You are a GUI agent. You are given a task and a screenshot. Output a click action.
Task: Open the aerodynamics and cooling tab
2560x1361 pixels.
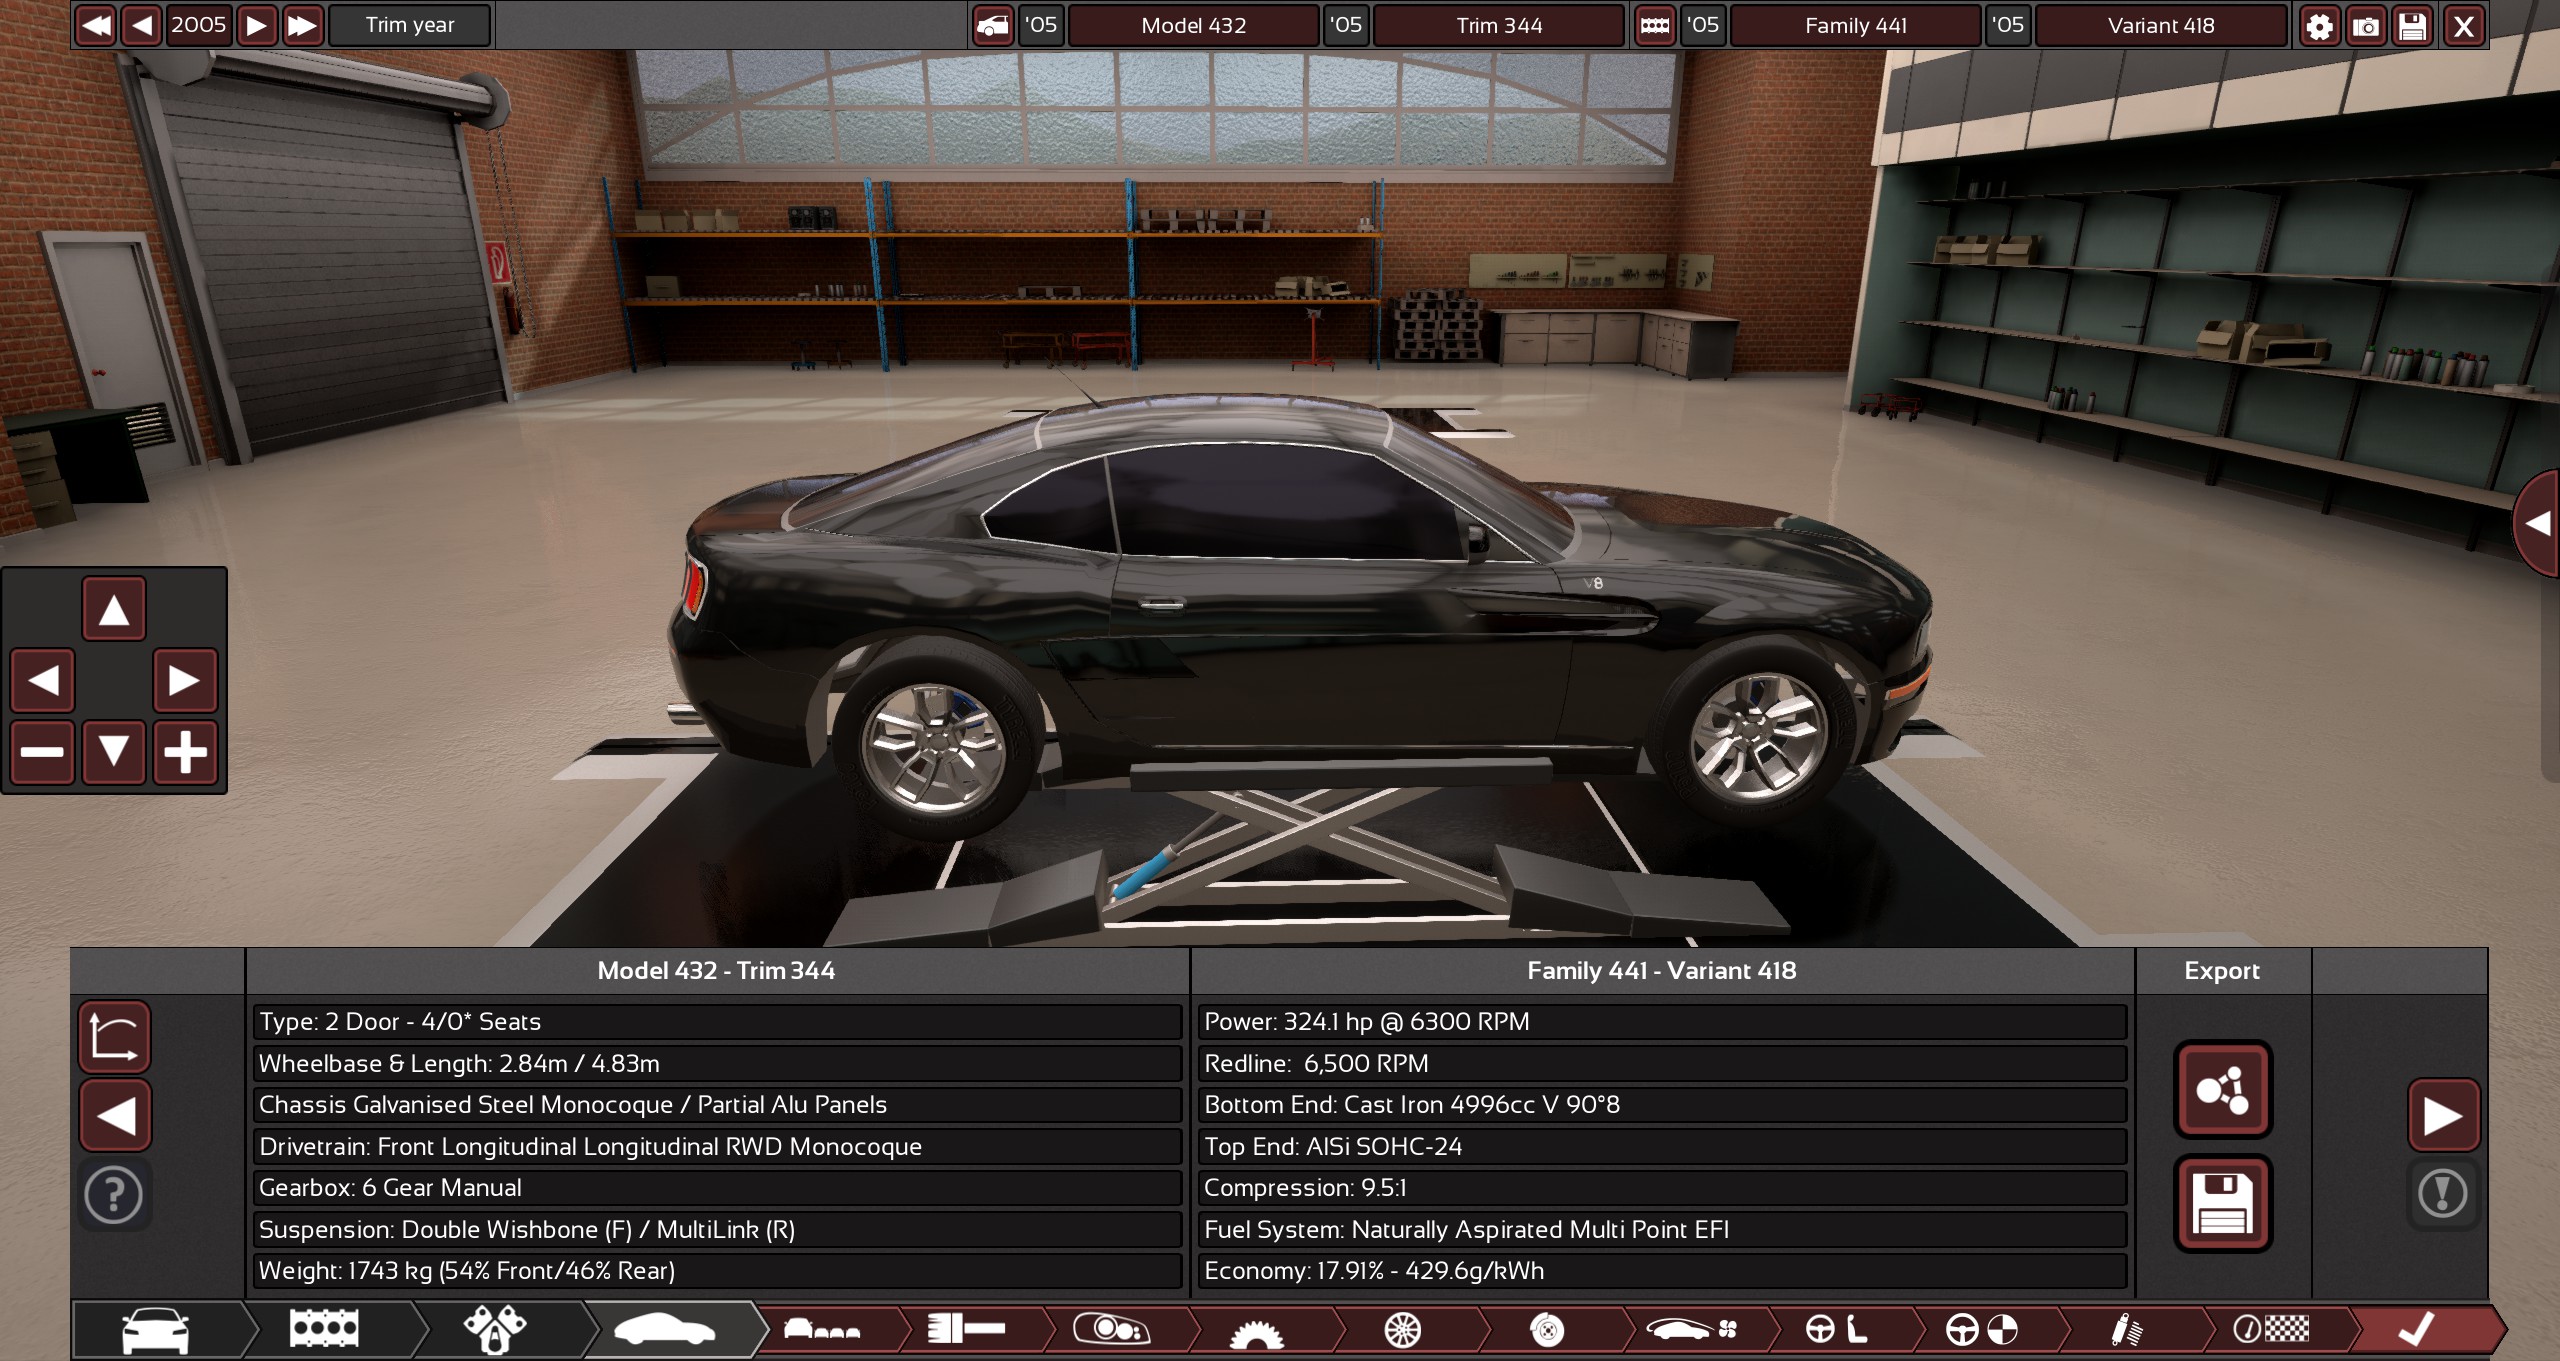[x=1692, y=1329]
